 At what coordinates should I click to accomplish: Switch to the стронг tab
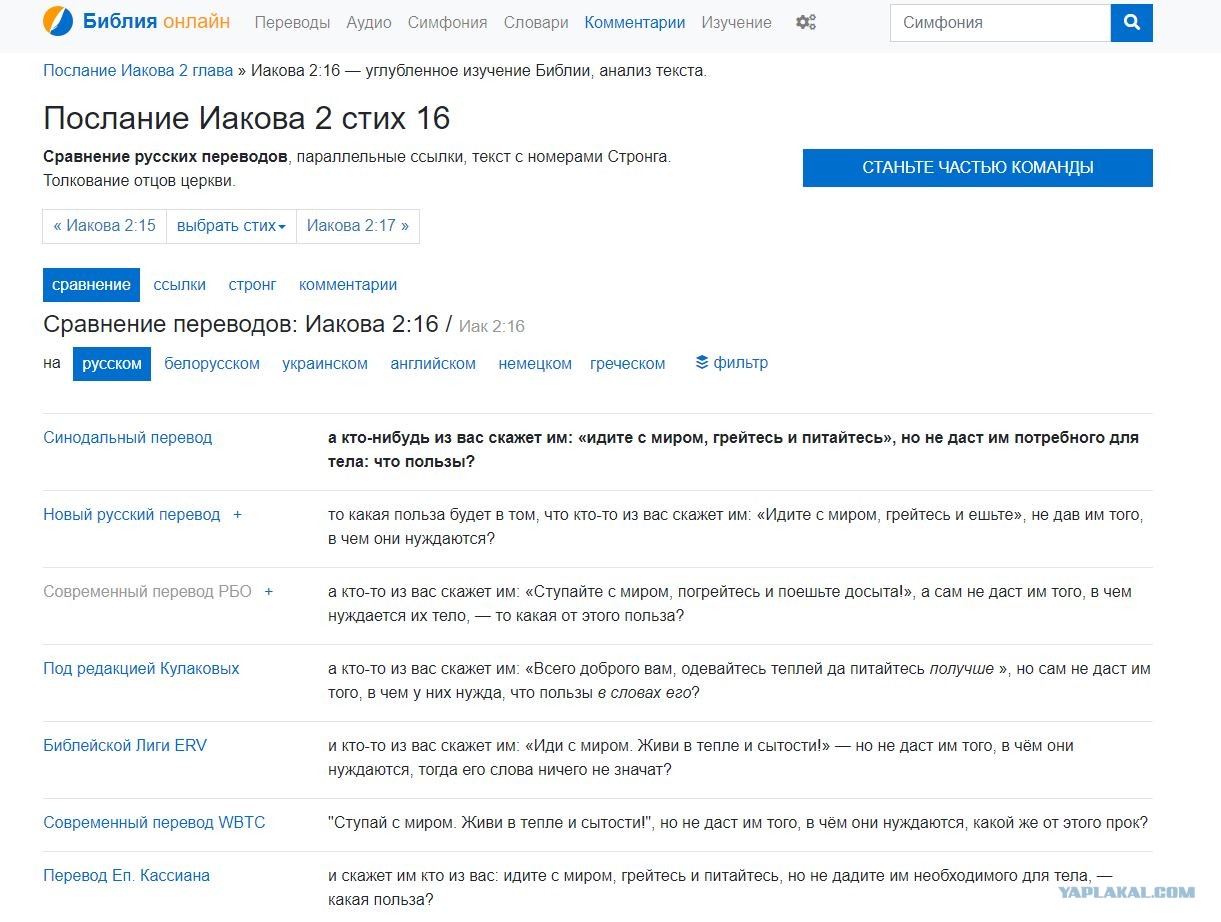pos(252,285)
